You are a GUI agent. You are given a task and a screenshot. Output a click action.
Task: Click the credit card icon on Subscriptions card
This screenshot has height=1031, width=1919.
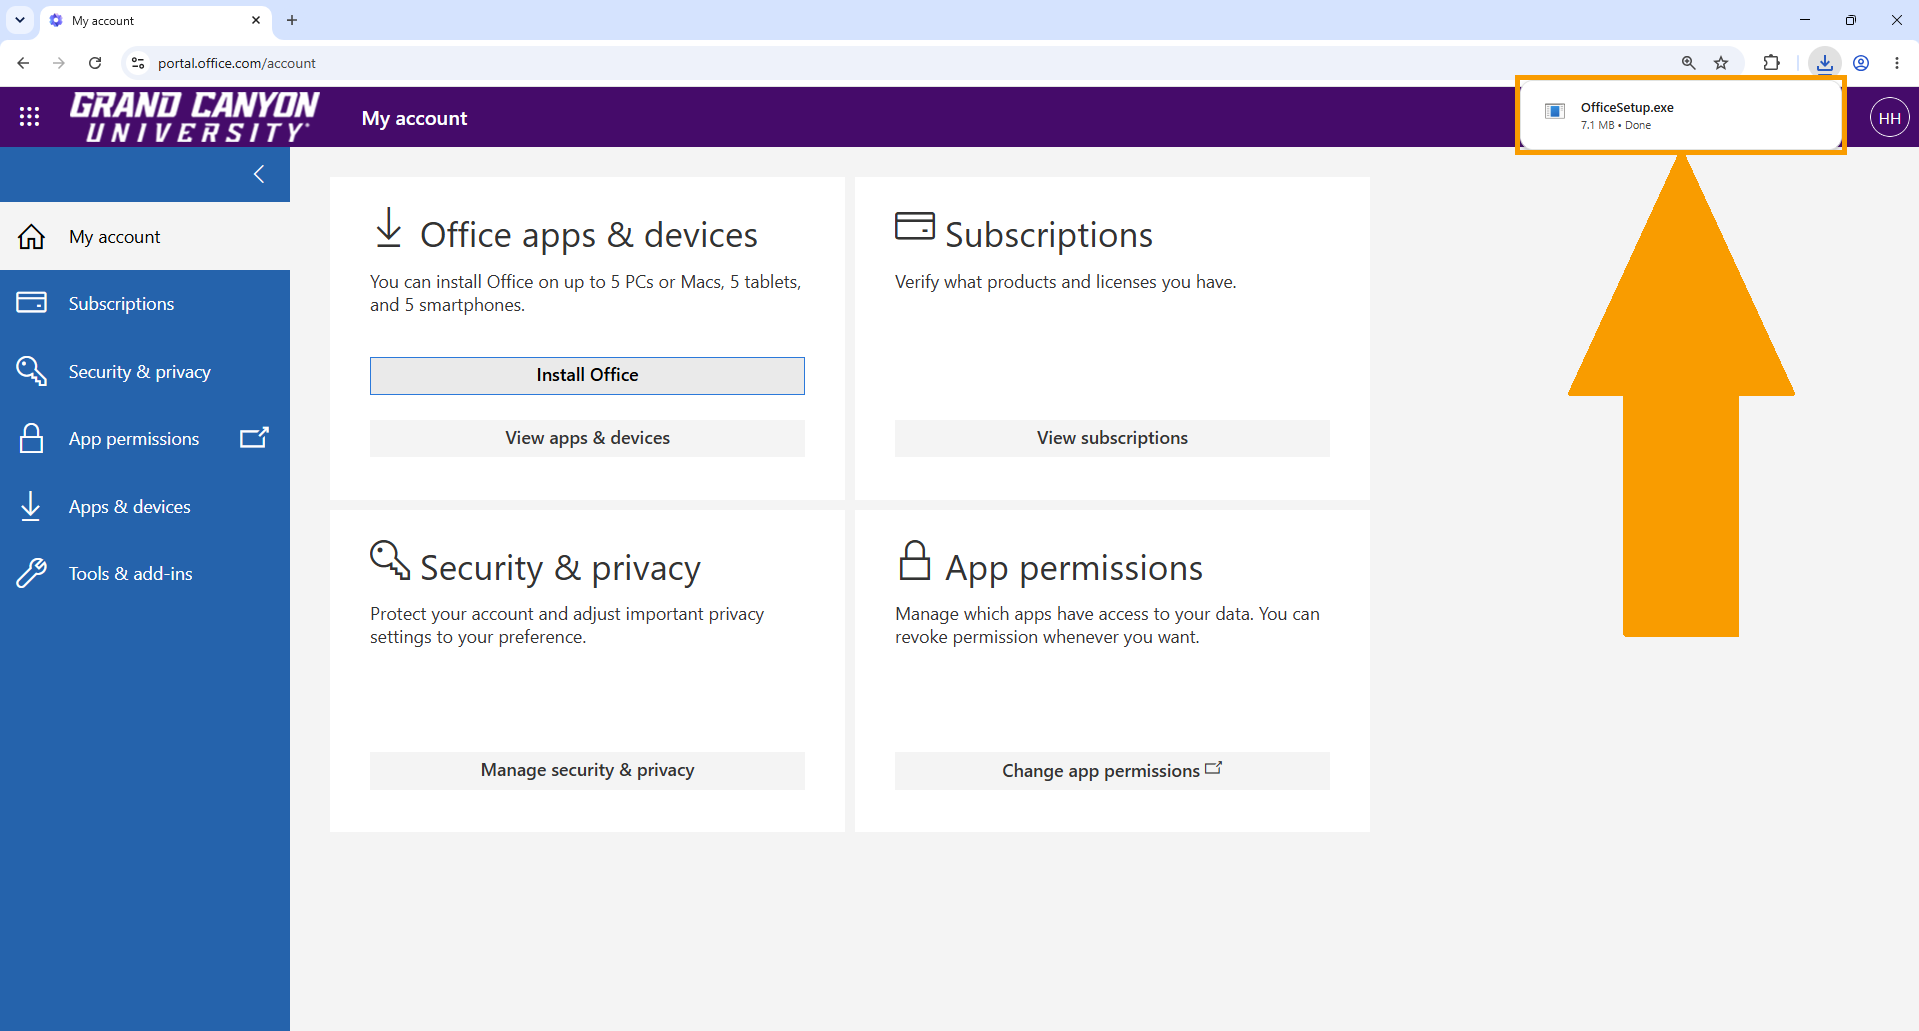(x=915, y=226)
